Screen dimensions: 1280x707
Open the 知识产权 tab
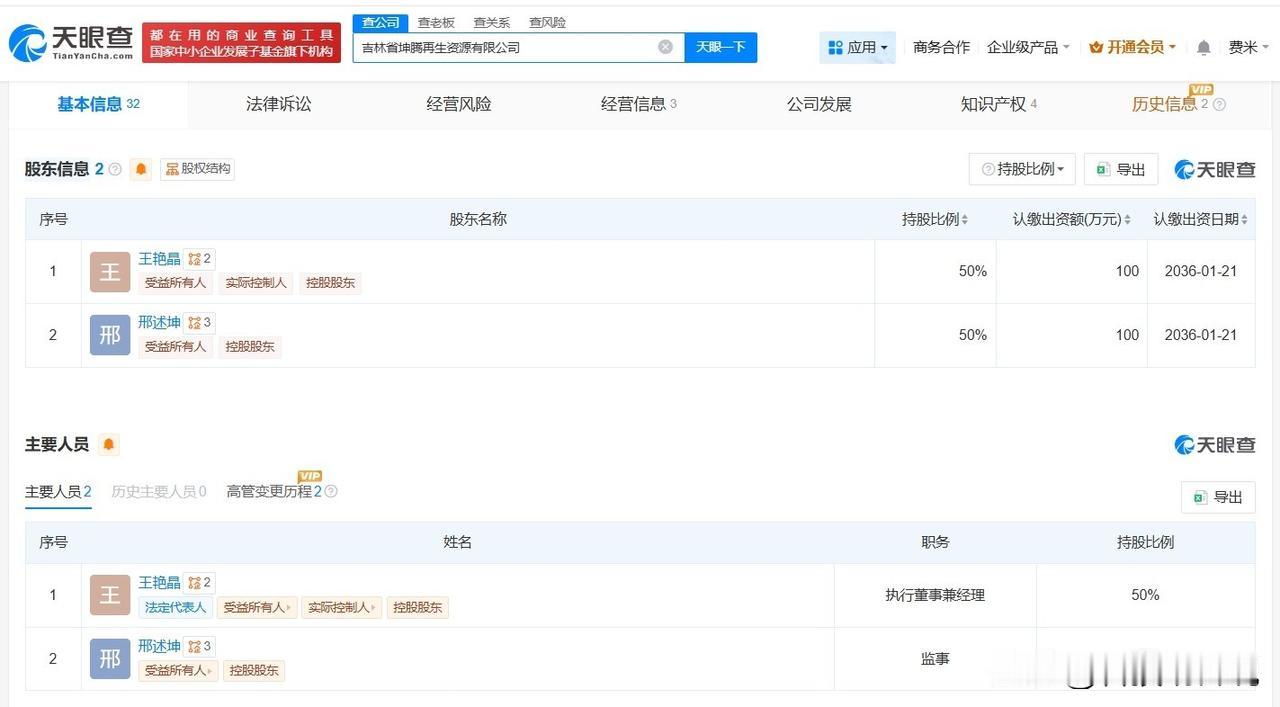coord(998,104)
